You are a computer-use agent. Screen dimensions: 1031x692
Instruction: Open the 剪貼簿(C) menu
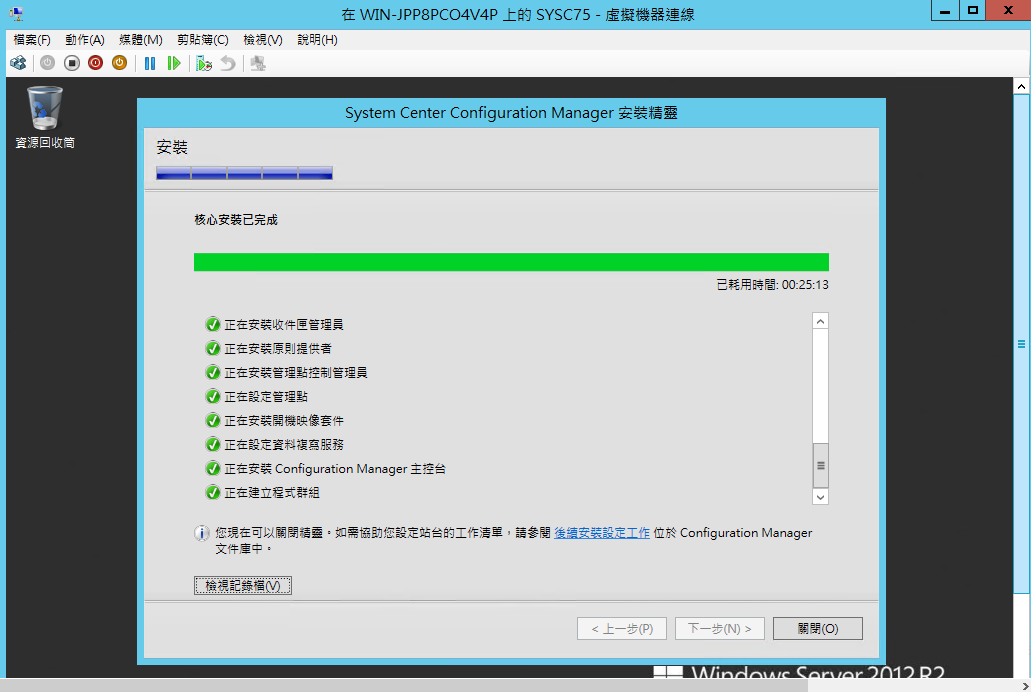203,40
